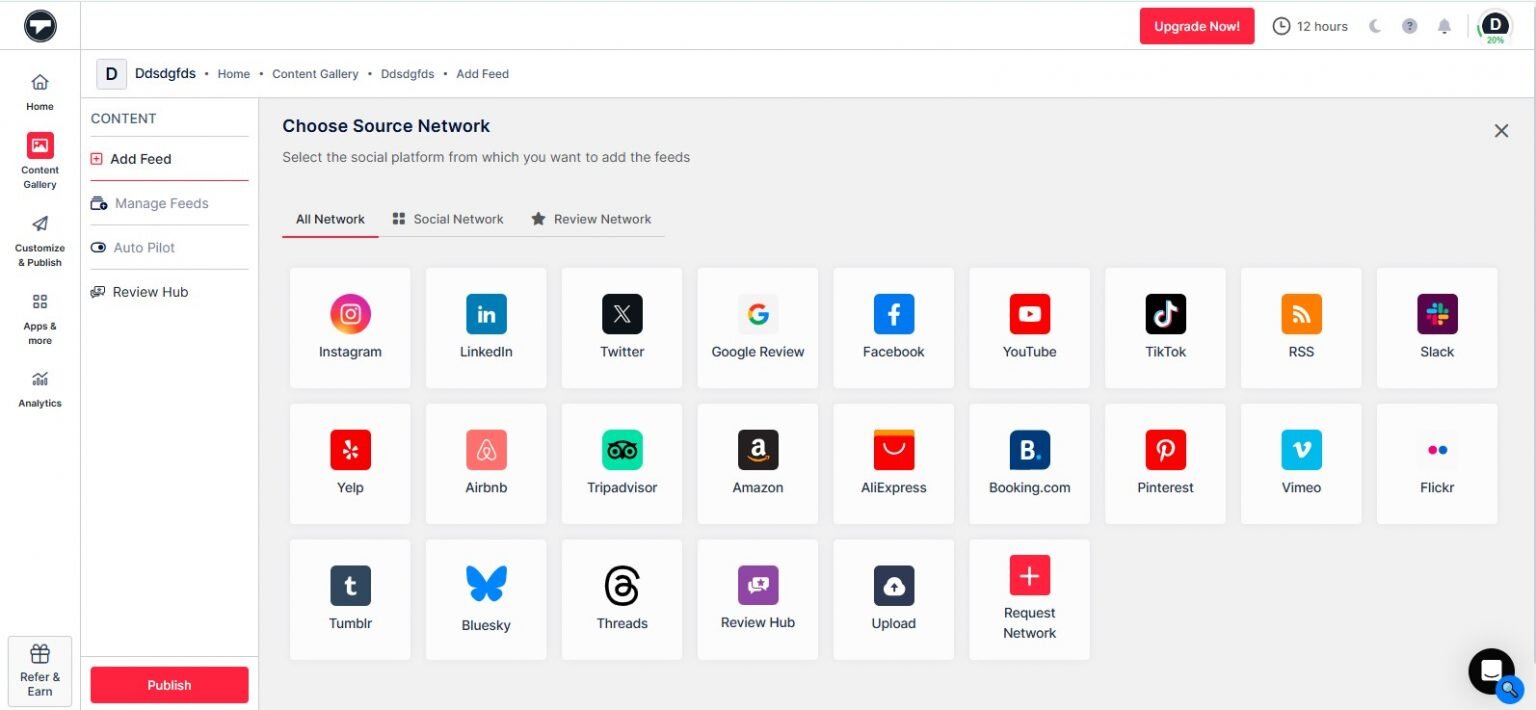Select the Threads network tile

[x=622, y=597]
